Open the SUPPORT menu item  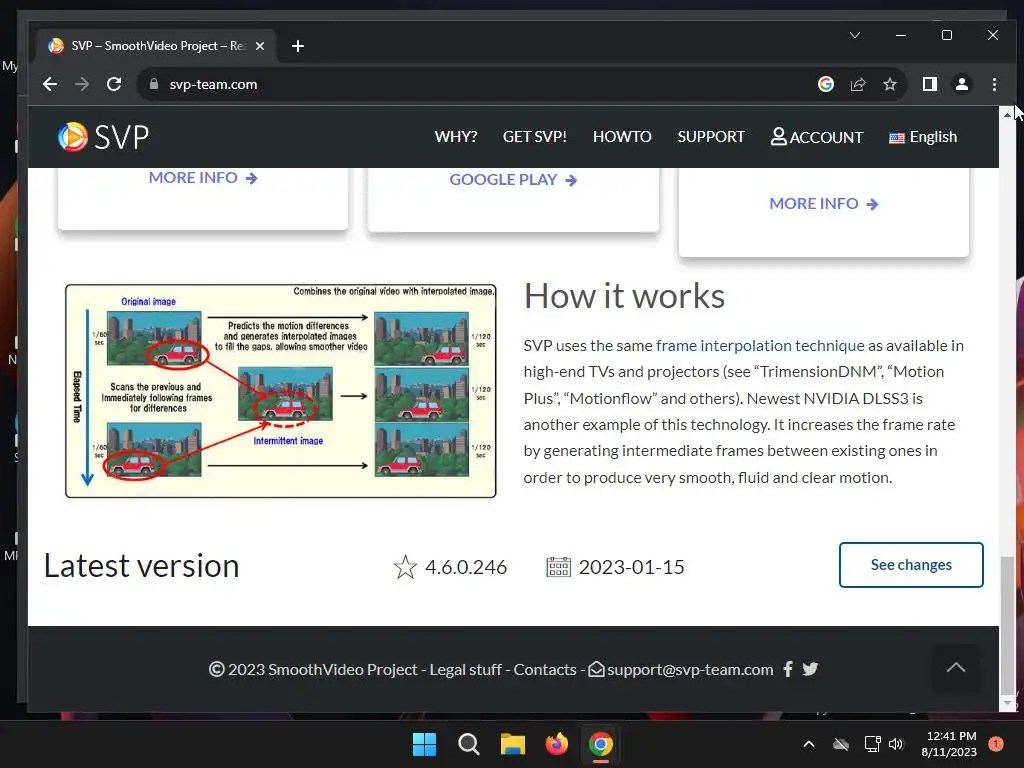click(x=711, y=136)
